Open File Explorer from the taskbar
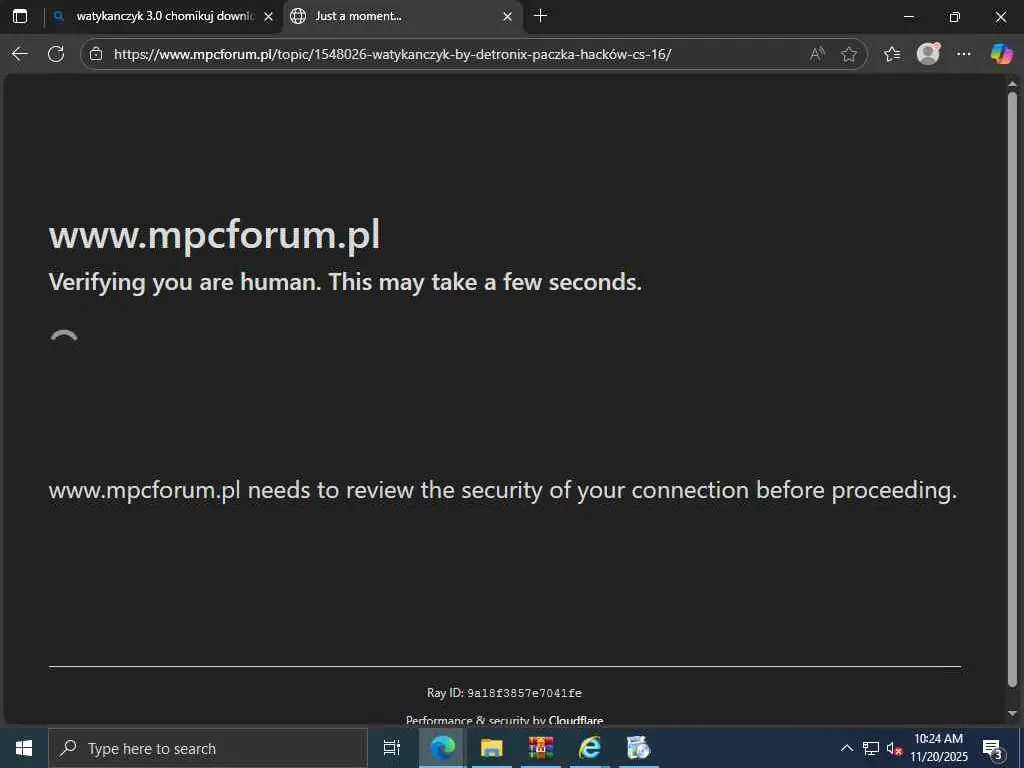The image size is (1024, 768). point(491,748)
